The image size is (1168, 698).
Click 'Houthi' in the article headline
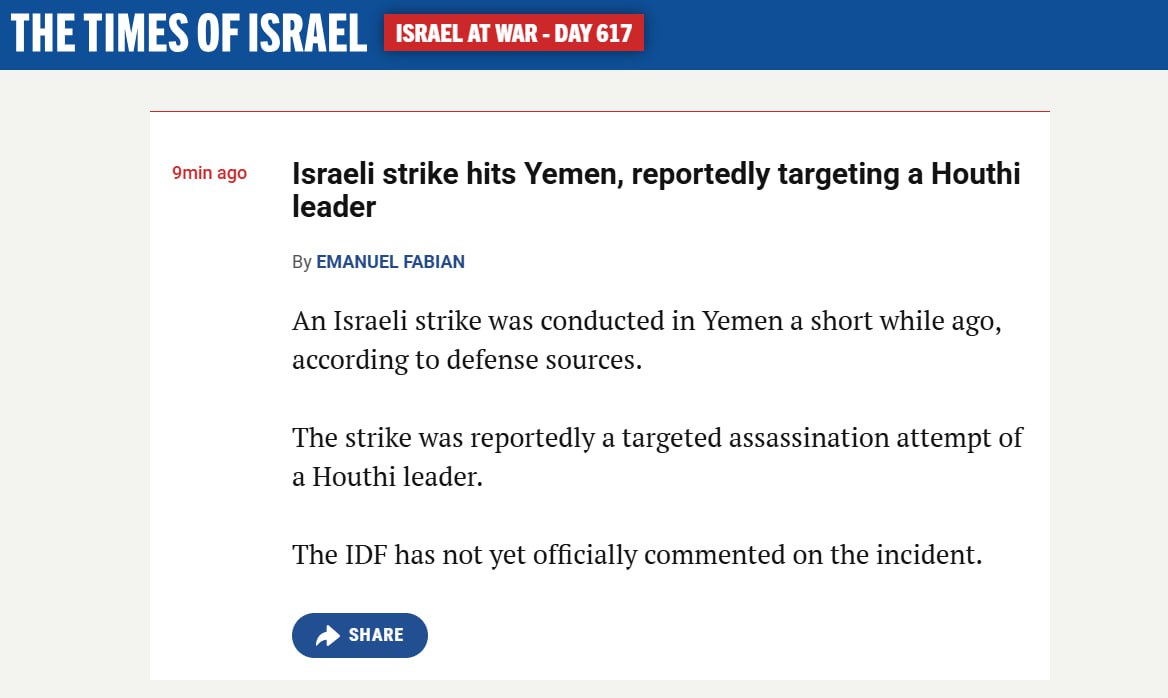point(976,174)
